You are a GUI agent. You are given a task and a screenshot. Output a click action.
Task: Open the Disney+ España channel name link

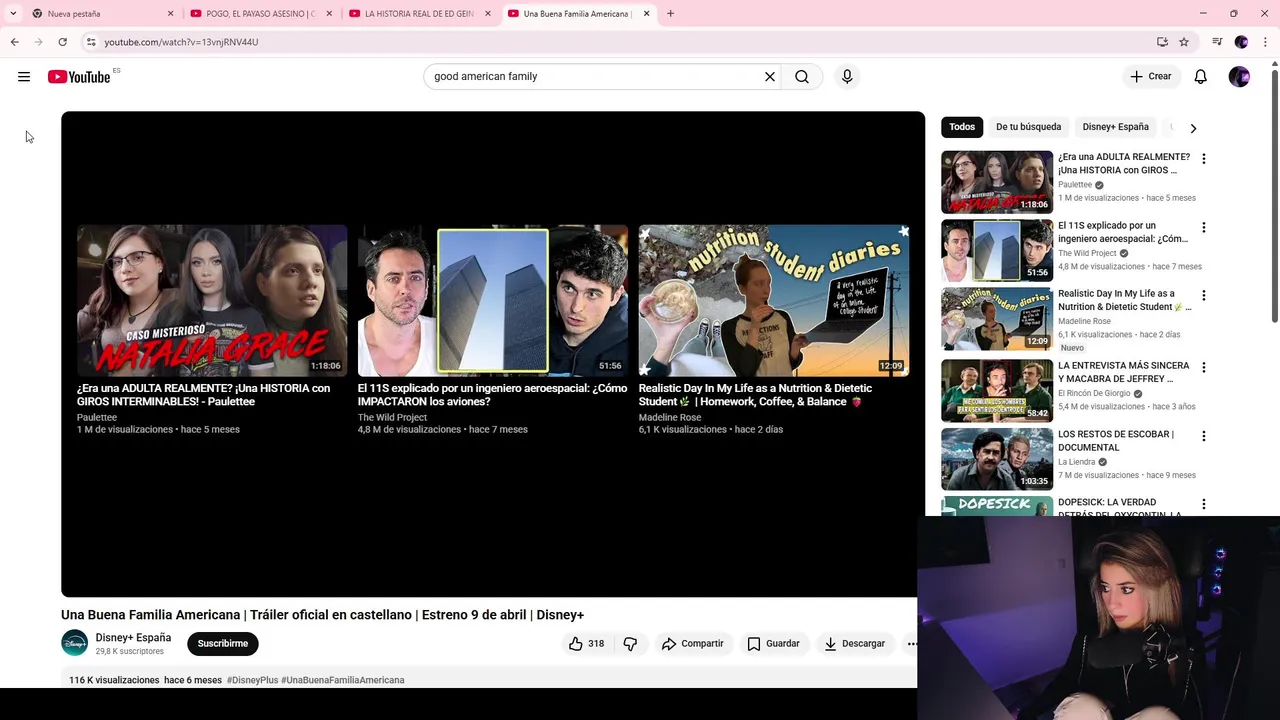pos(133,638)
